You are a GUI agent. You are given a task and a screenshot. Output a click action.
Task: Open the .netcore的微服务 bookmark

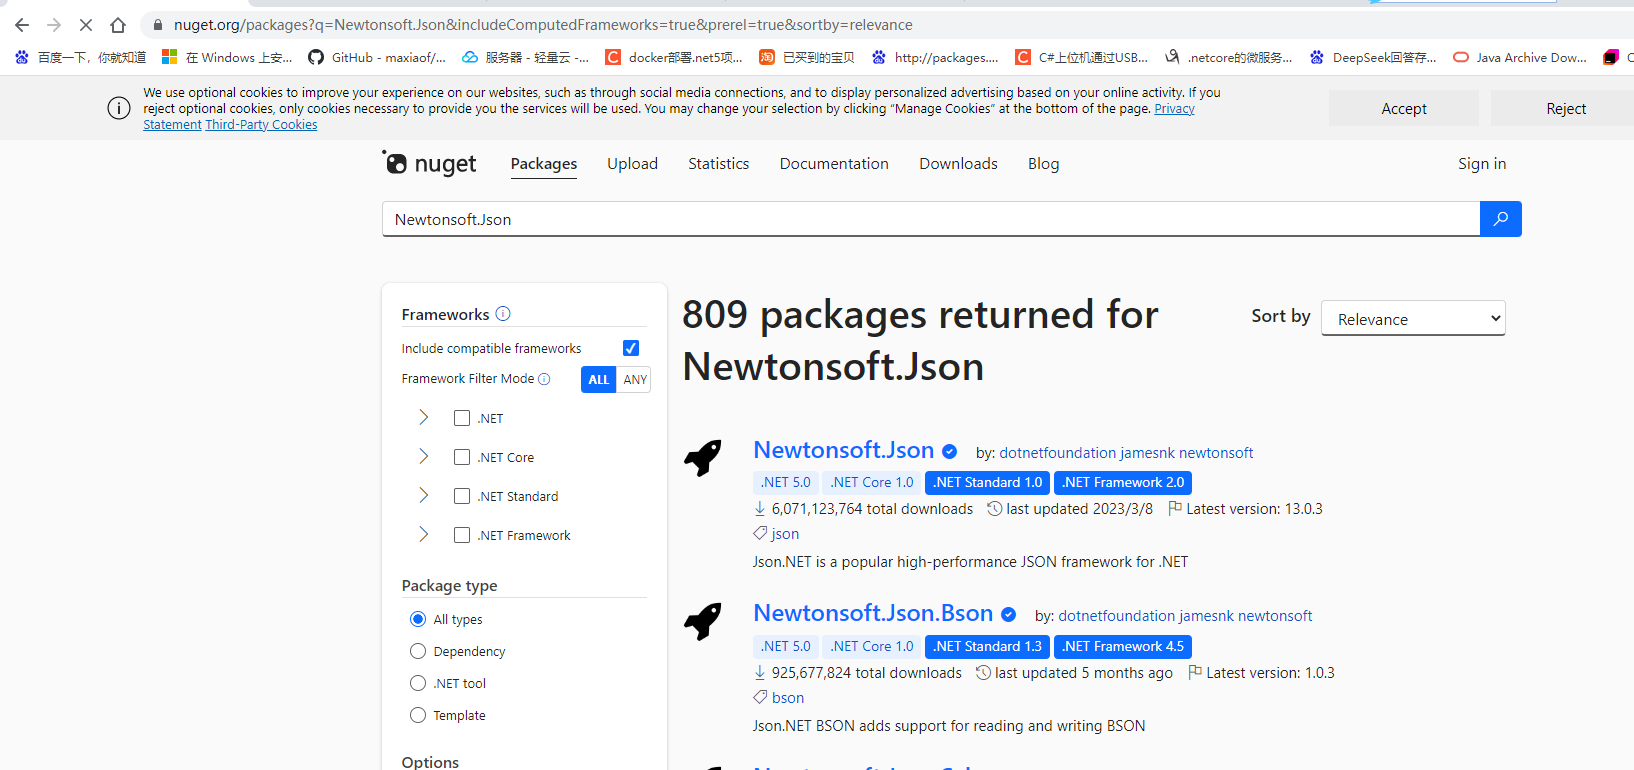click(x=1228, y=57)
